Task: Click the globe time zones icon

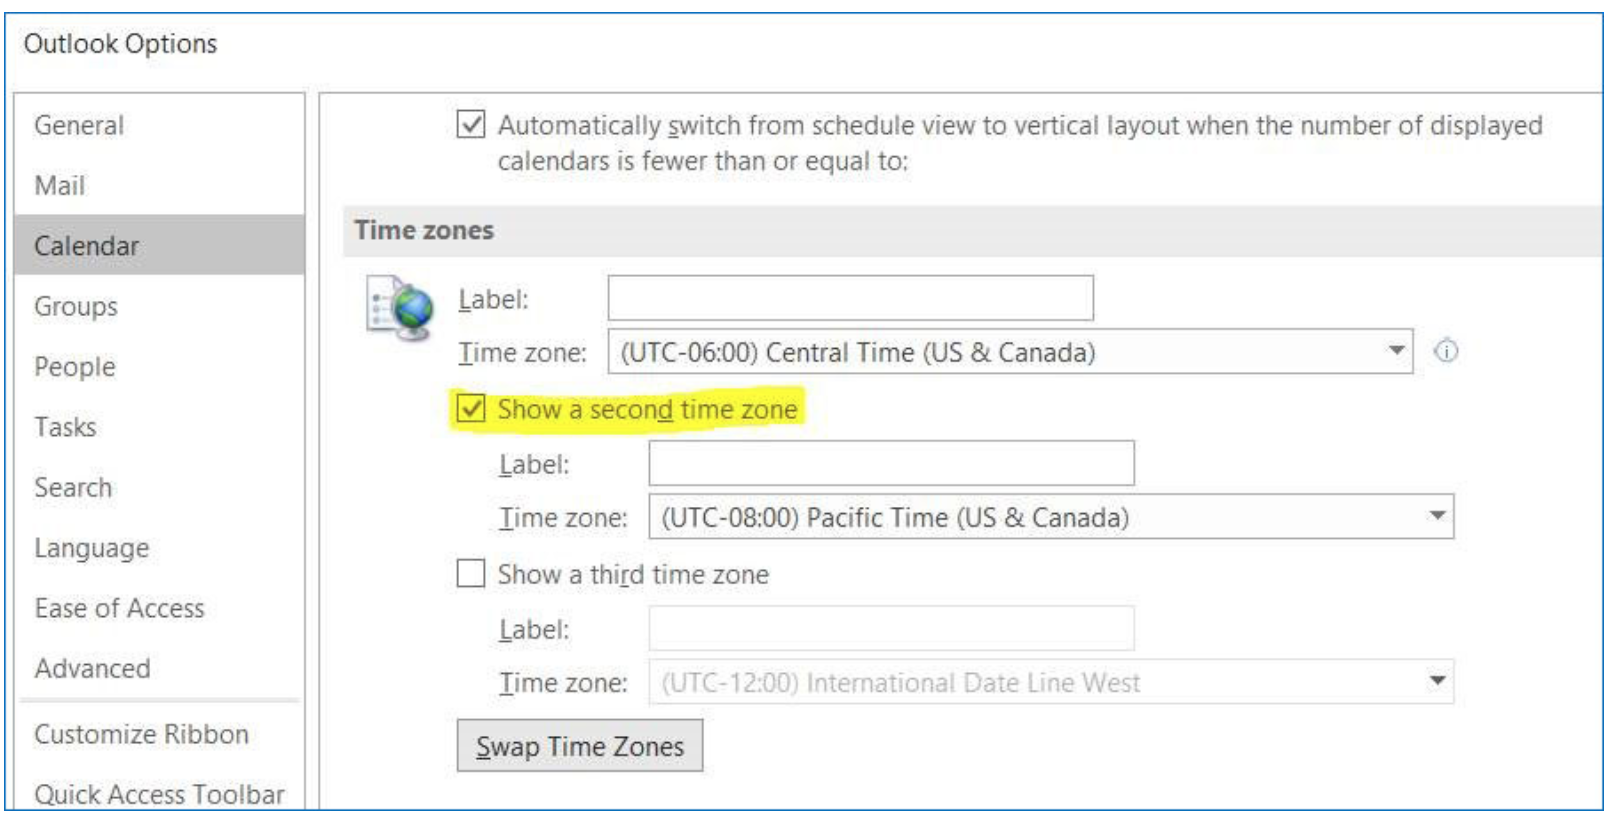Action: pos(401,308)
